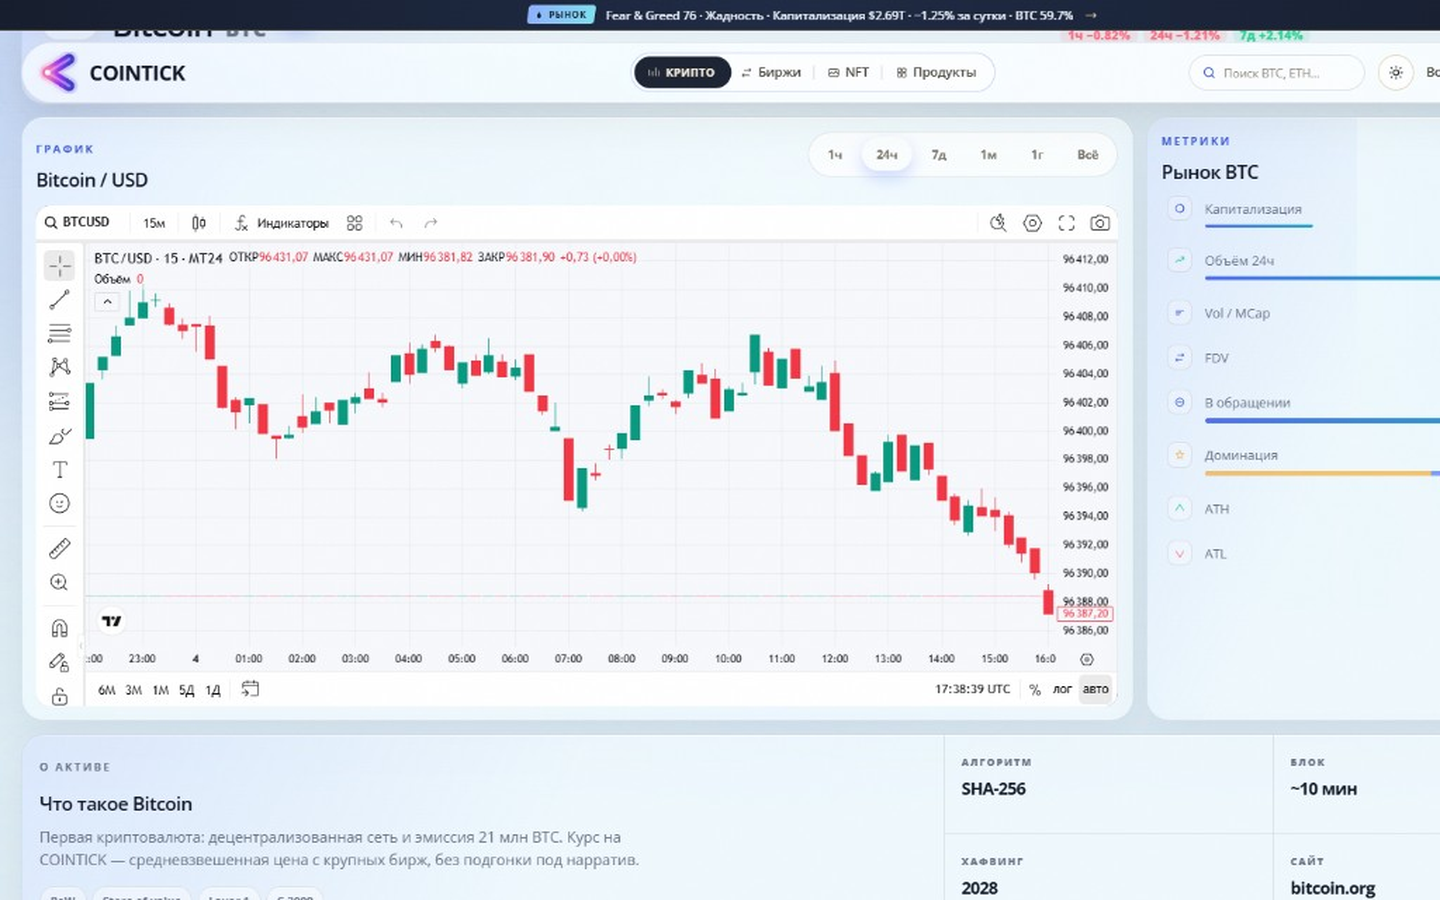Open chart settings hexagon icon

pyautogui.click(x=1033, y=223)
